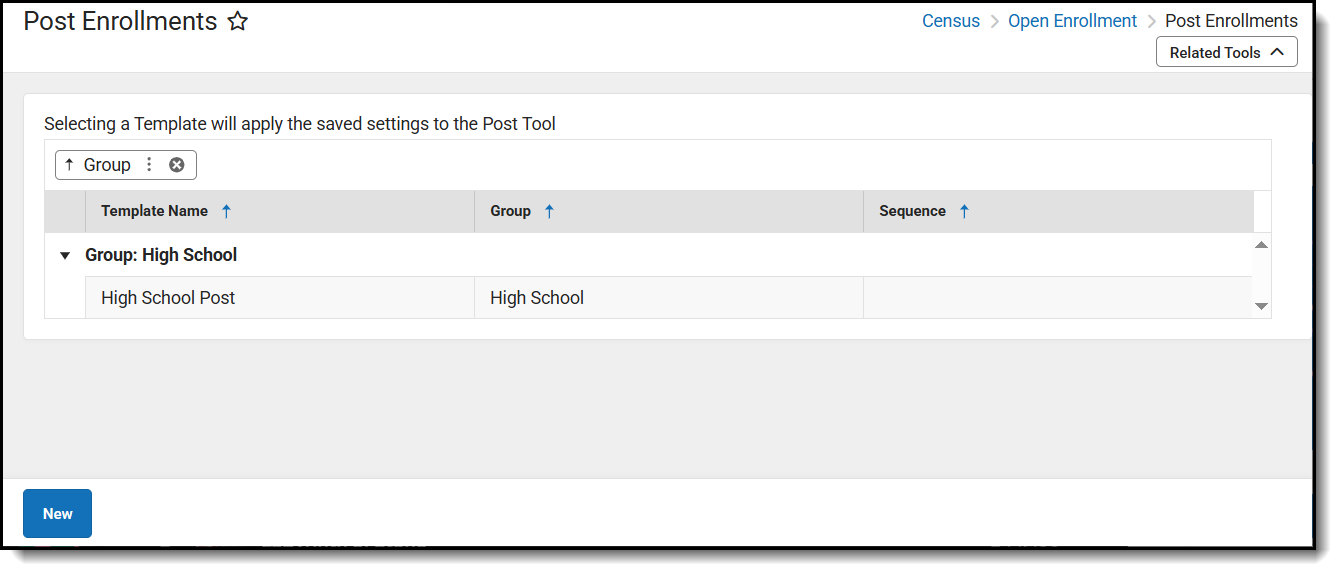The image size is (1341, 575).
Task: Click High School group cell
Action: pos(537,298)
